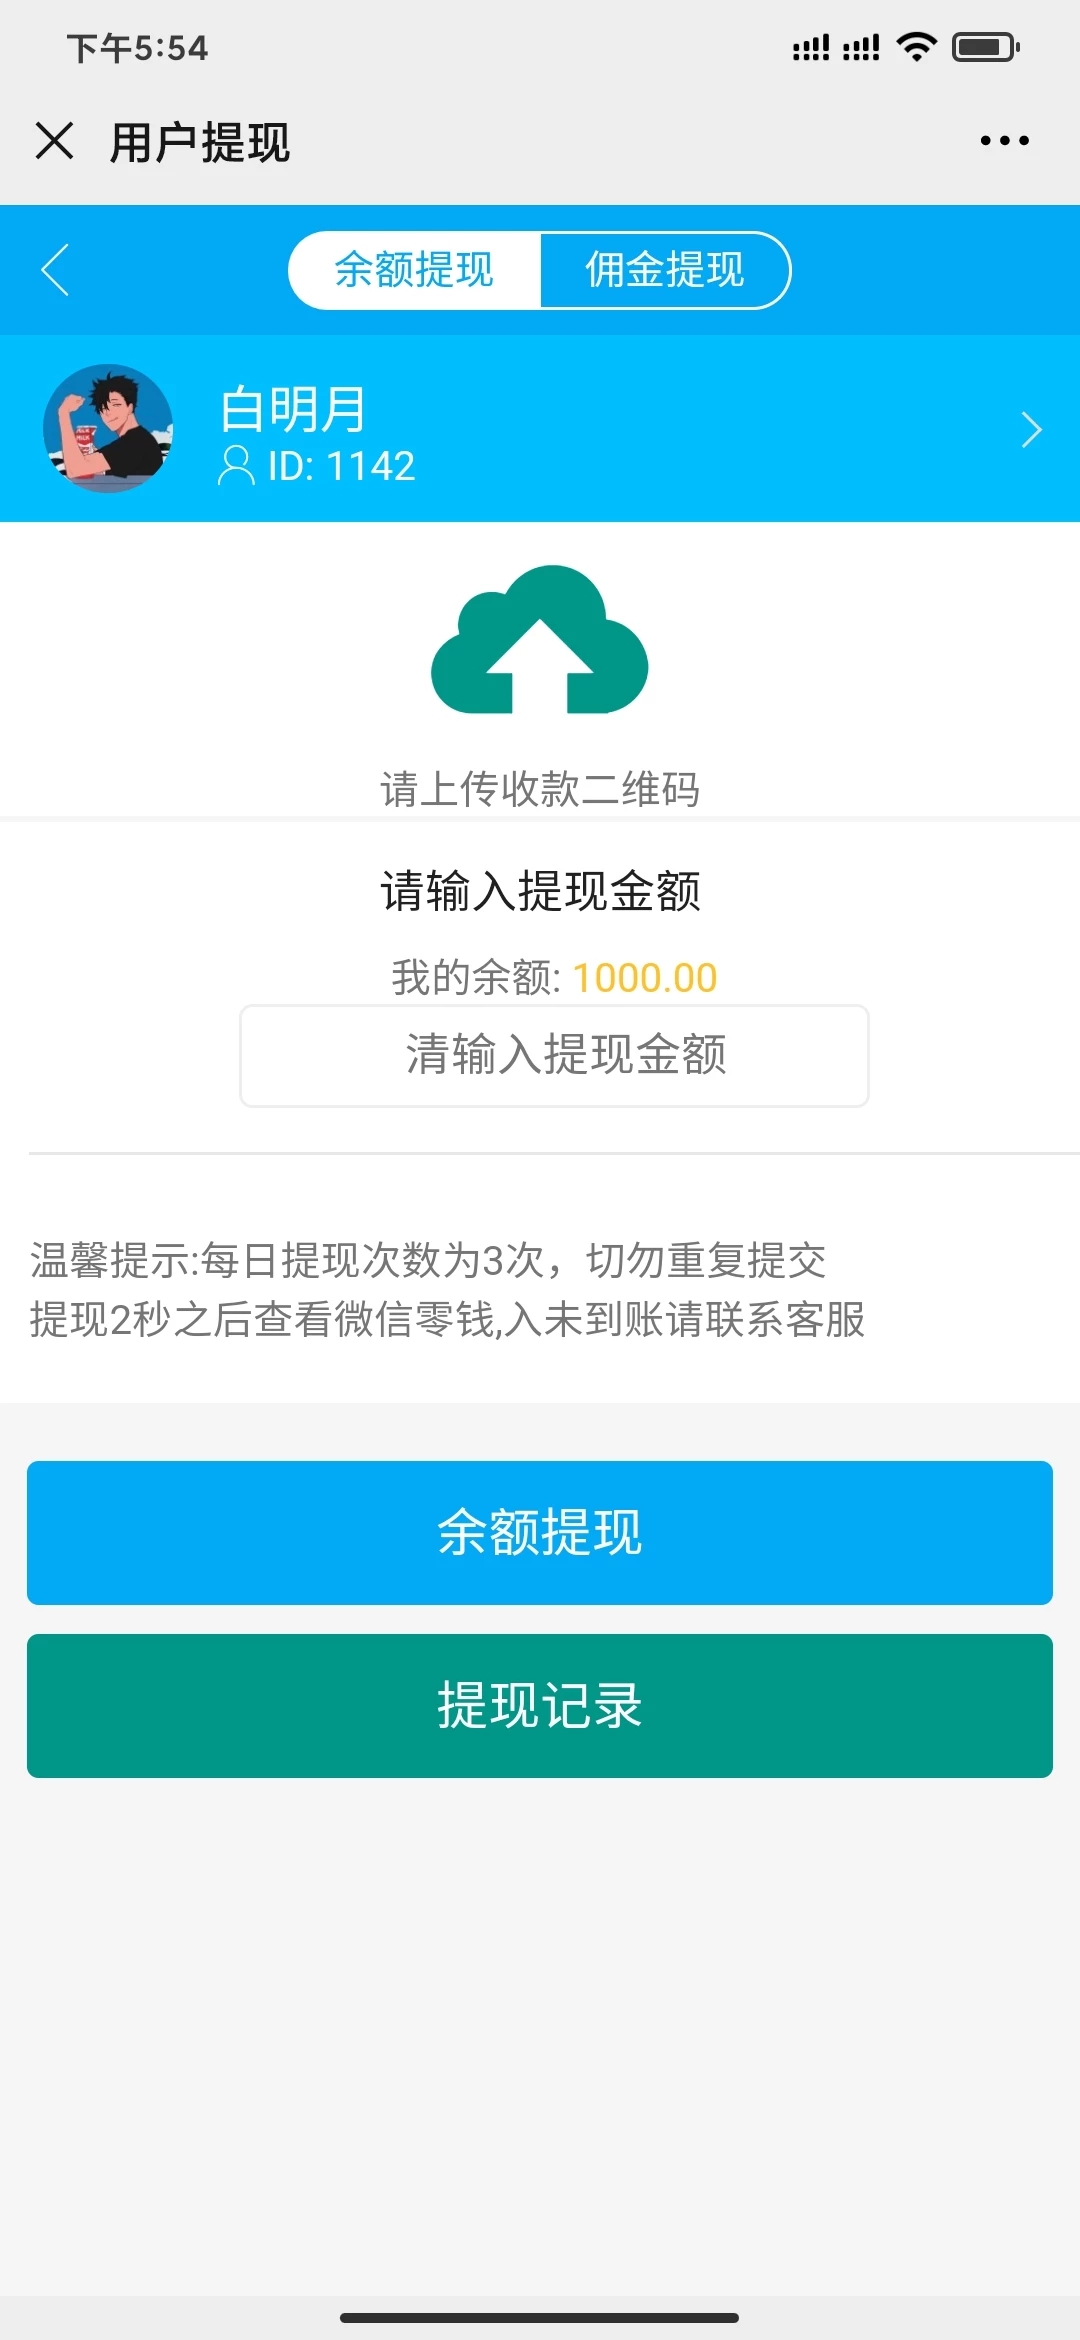The image size is (1080, 2340).
Task: Tap the 请上传收款二维码 label
Action: pos(540,789)
